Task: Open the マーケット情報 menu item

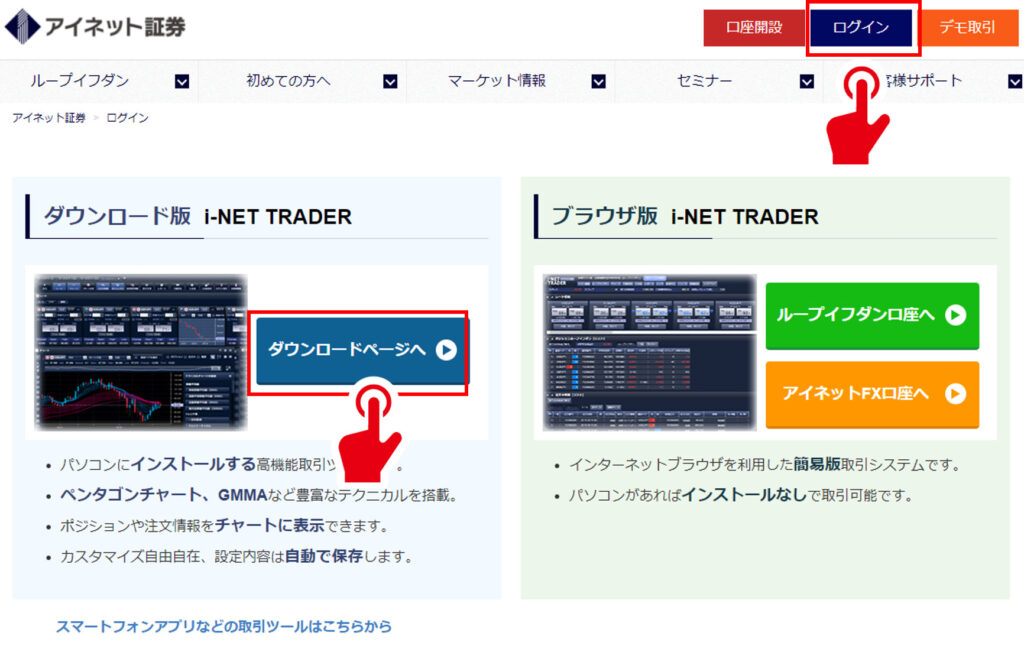Action: pos(497,81)
